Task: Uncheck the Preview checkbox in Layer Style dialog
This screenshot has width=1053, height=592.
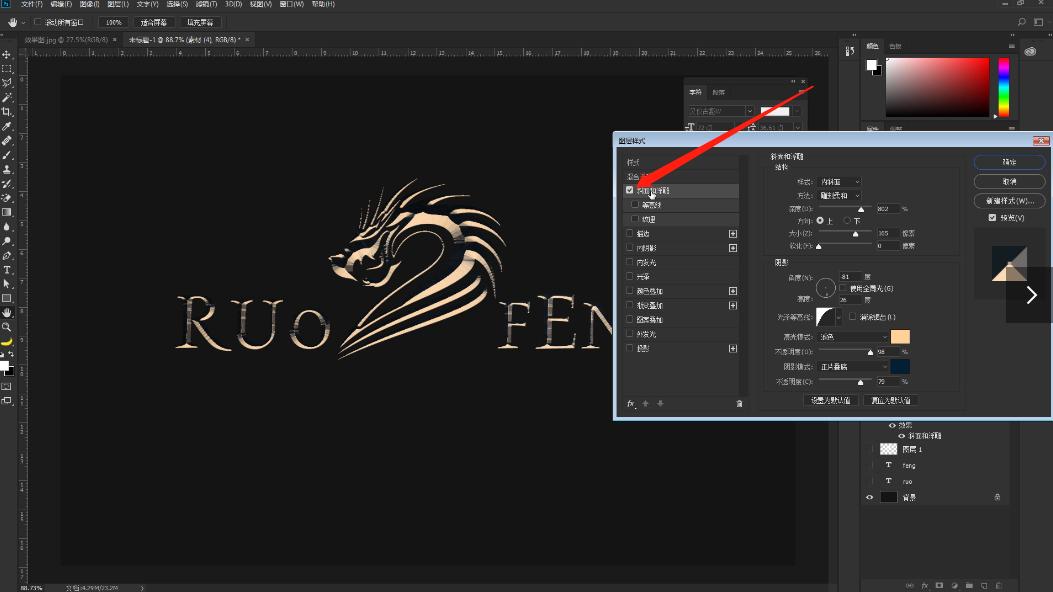Action: pyautogui.click(x=990, y=219)
